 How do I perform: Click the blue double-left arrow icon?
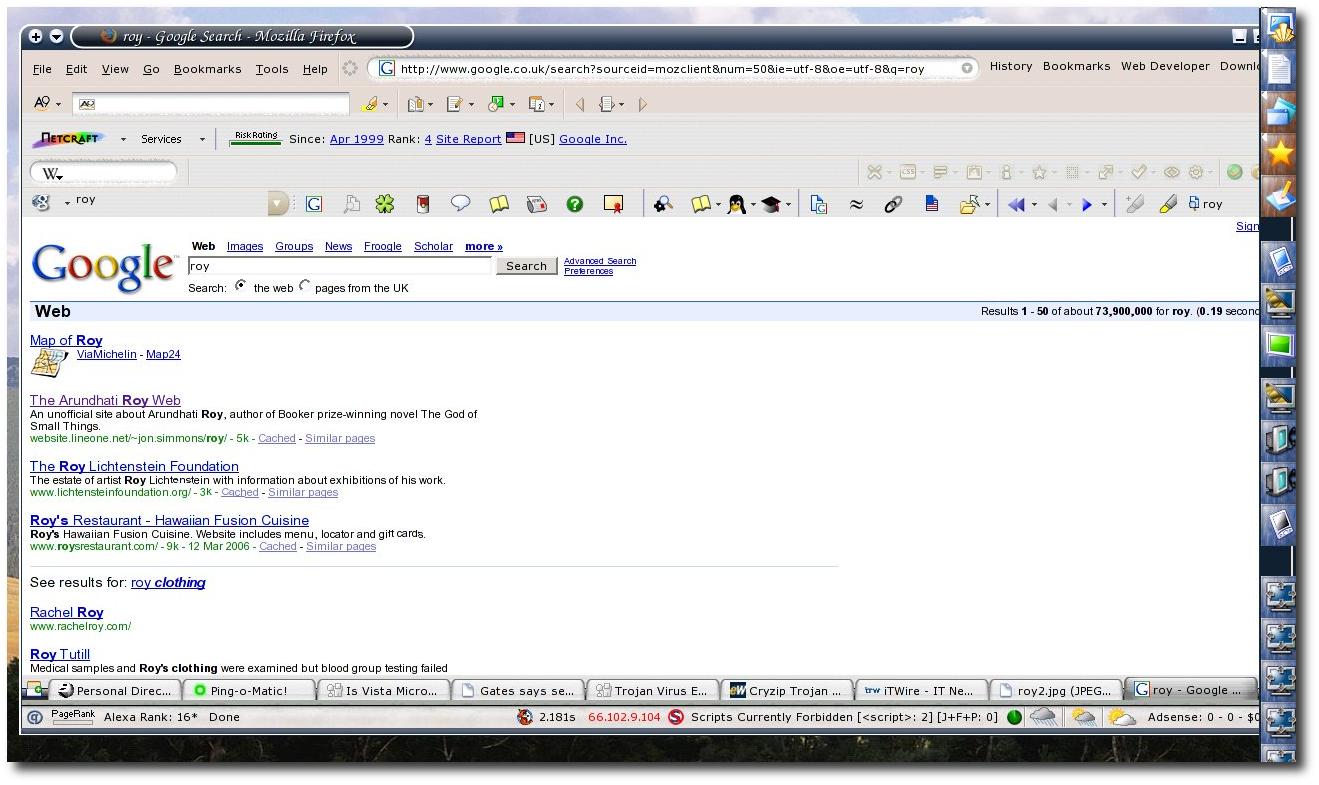(1016, 204)
